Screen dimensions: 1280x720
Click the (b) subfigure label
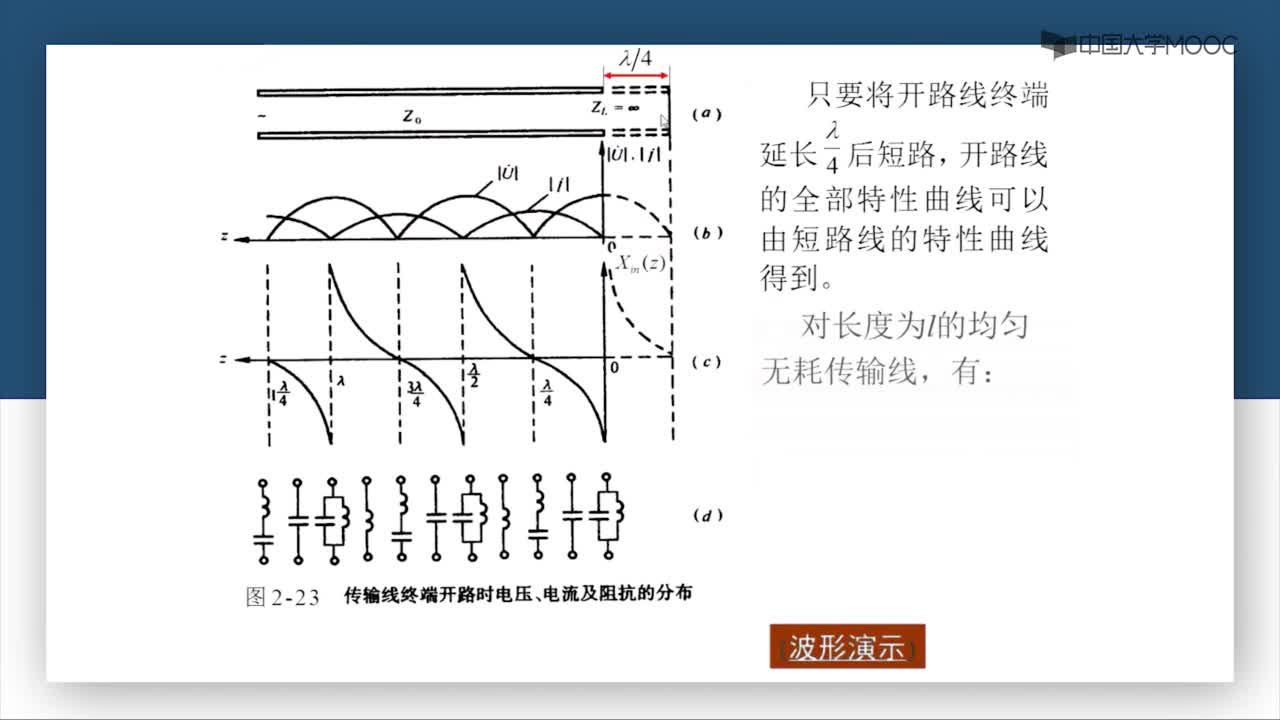[x=707, y=233]
